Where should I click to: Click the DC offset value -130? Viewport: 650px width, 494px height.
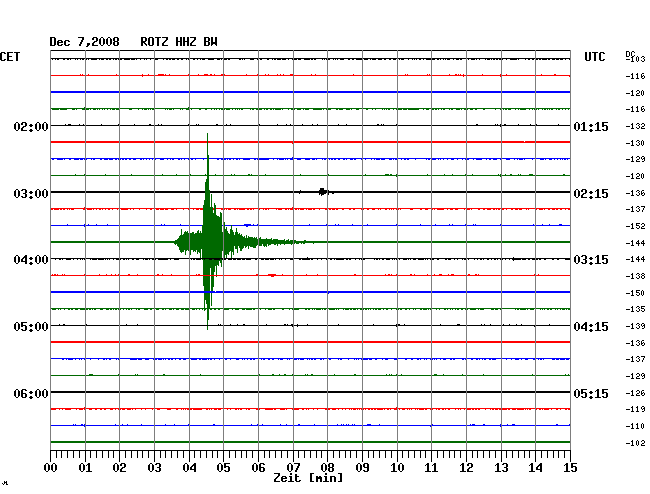[x=635, y=143]
